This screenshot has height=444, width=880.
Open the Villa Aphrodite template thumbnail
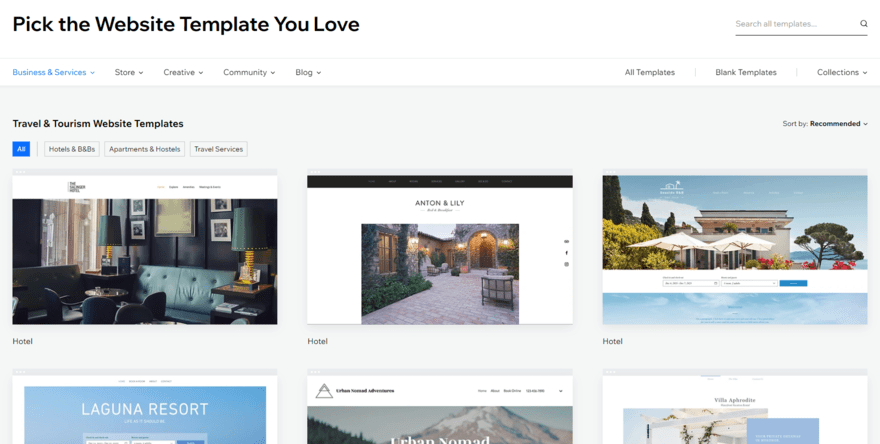coord(735,406)
